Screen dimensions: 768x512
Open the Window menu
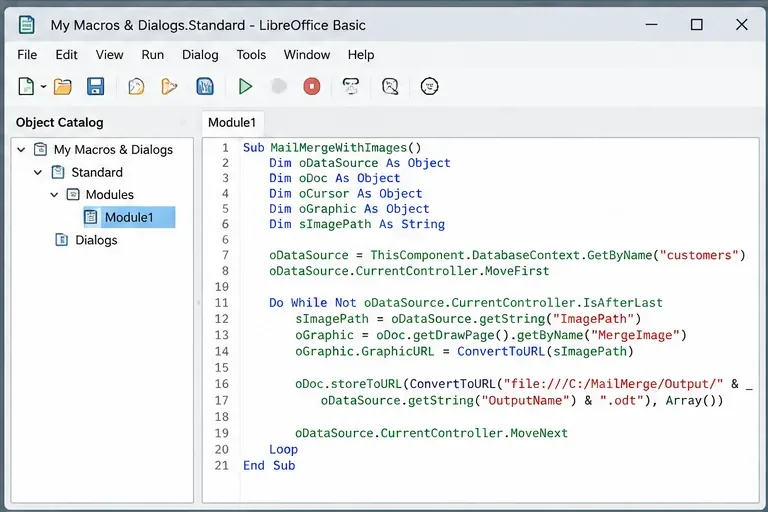point(307,55)
